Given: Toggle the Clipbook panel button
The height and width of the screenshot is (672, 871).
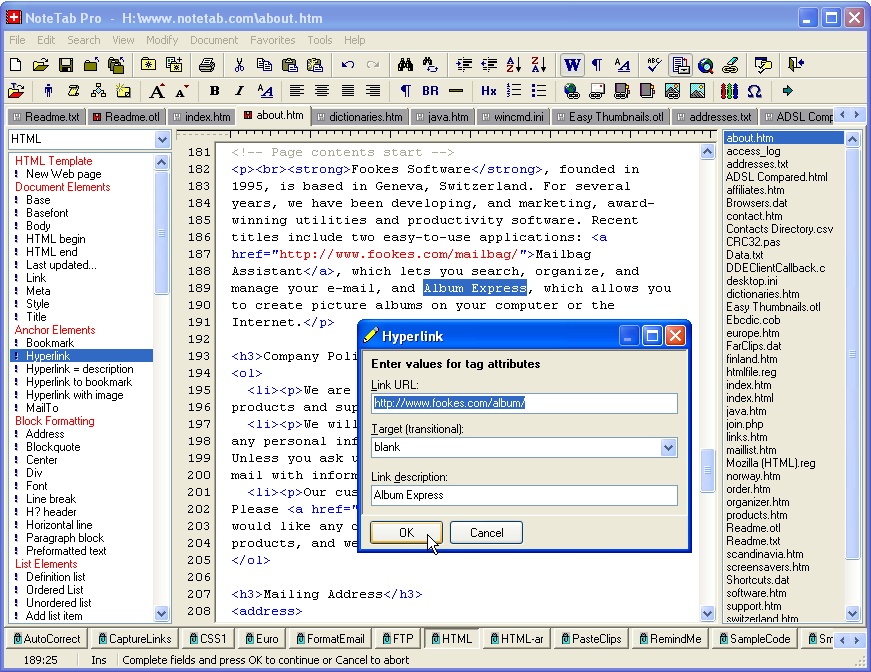Looking at the screenshot, I should [x=681, y=65].
